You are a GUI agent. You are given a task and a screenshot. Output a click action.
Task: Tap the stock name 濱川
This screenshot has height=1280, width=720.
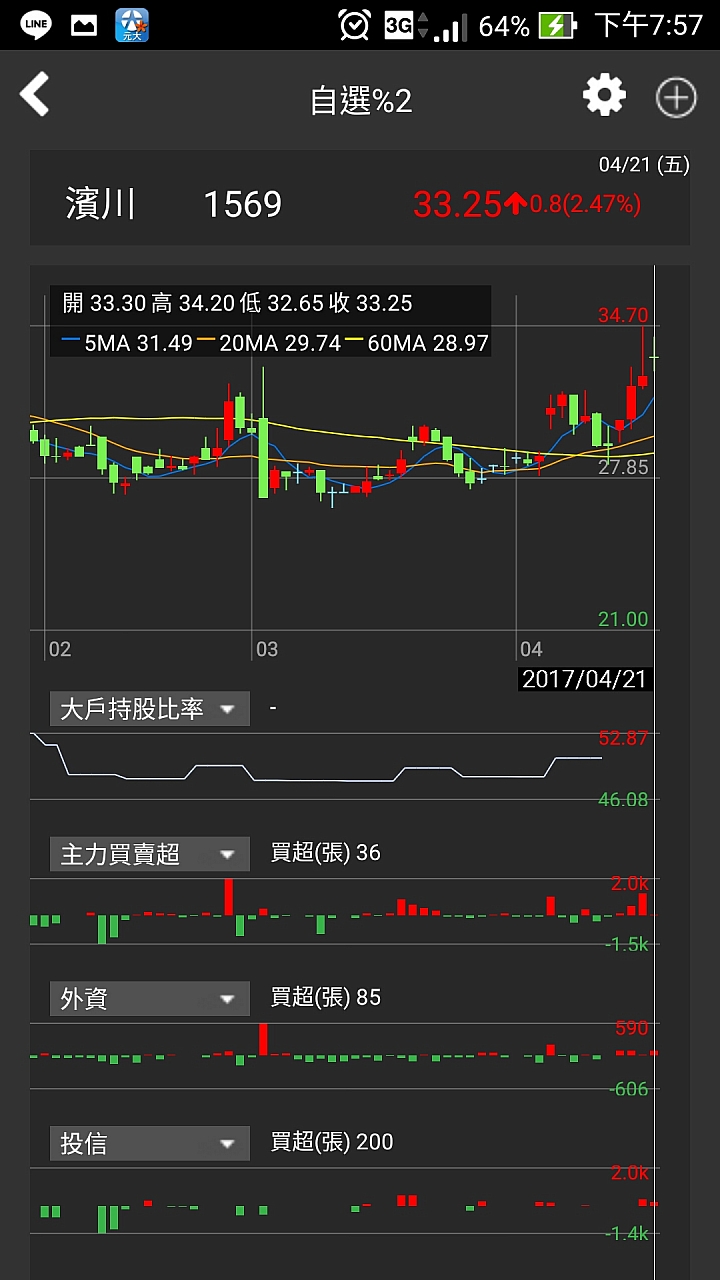pyautogui.click(x=100, y=204)
